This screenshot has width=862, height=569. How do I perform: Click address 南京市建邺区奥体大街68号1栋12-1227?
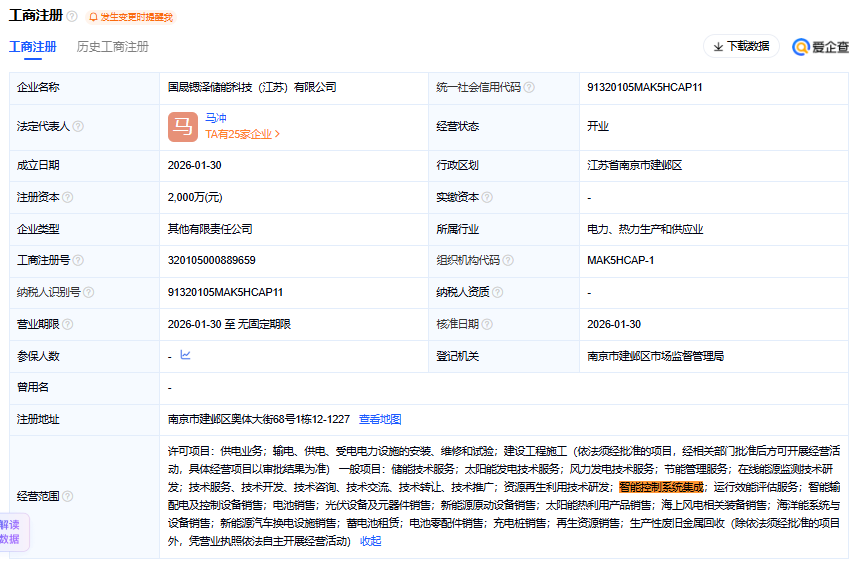pos(258,419)
